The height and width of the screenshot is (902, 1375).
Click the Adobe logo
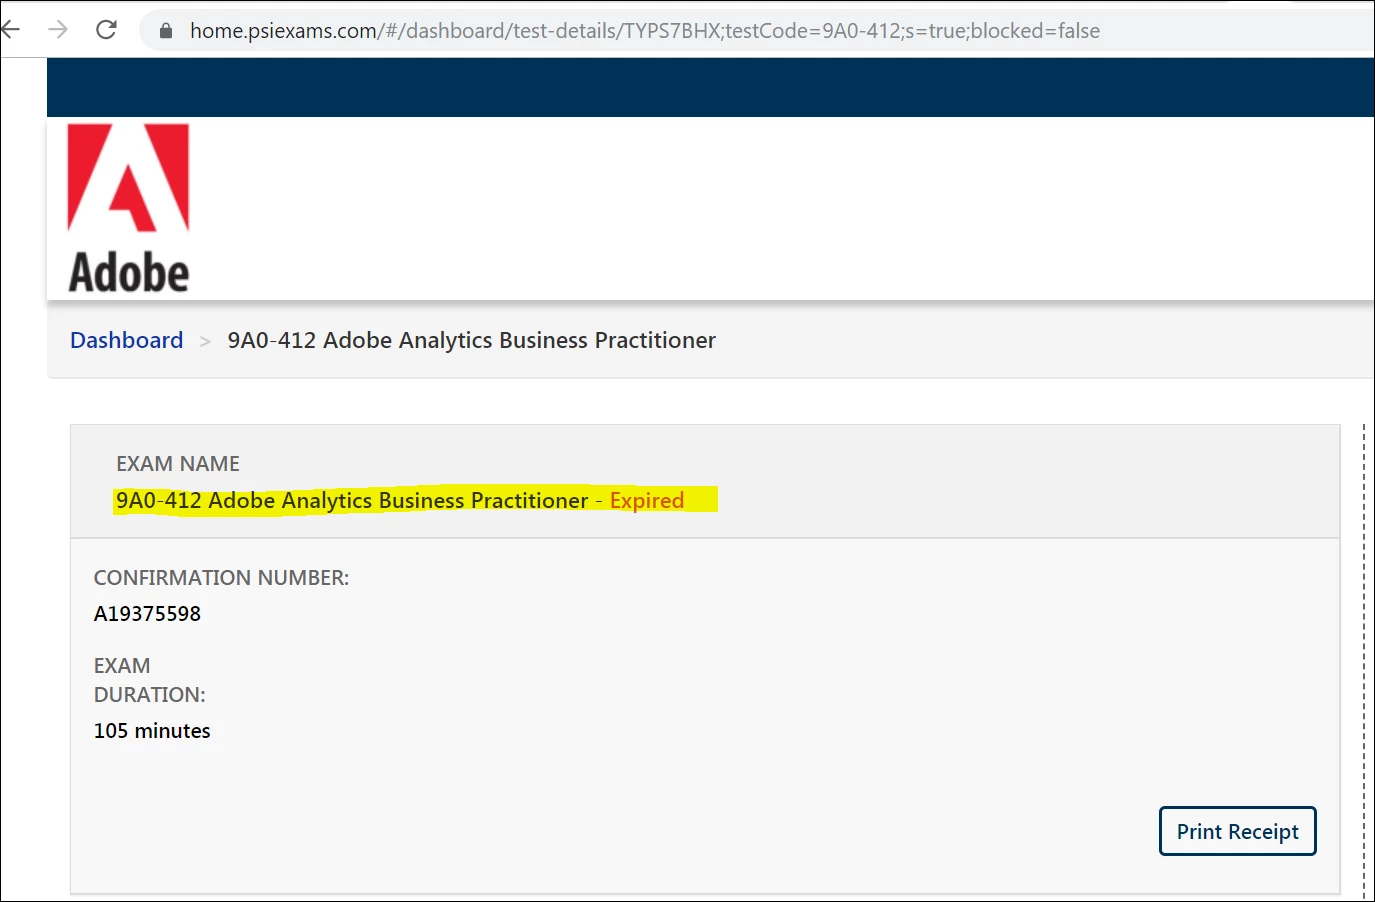pos(128,209)
